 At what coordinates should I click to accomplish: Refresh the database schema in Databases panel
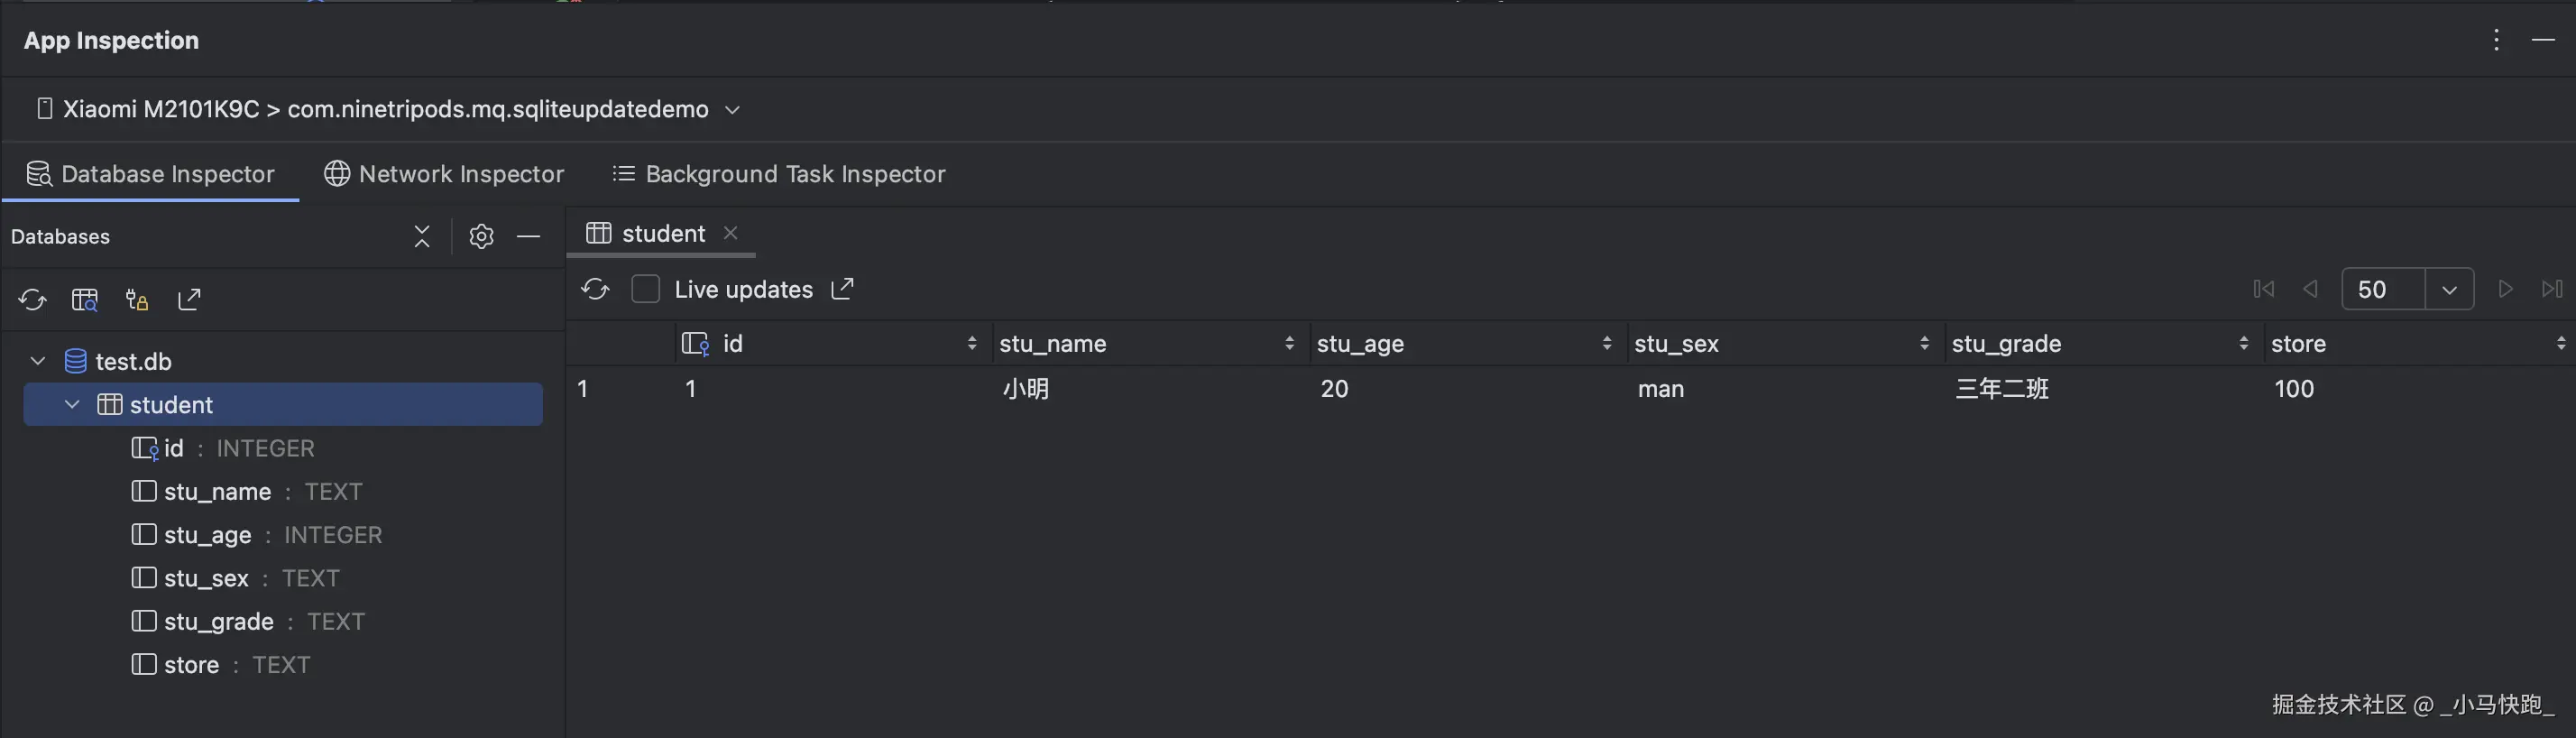(32, 299)
